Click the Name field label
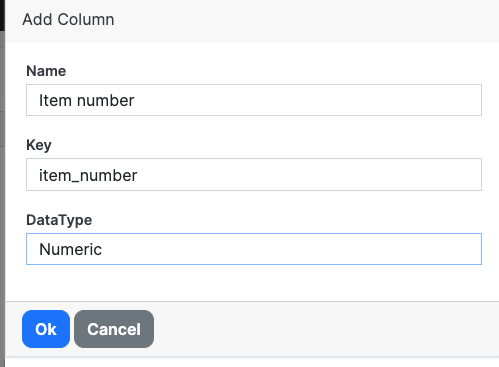 pos(46,71)
